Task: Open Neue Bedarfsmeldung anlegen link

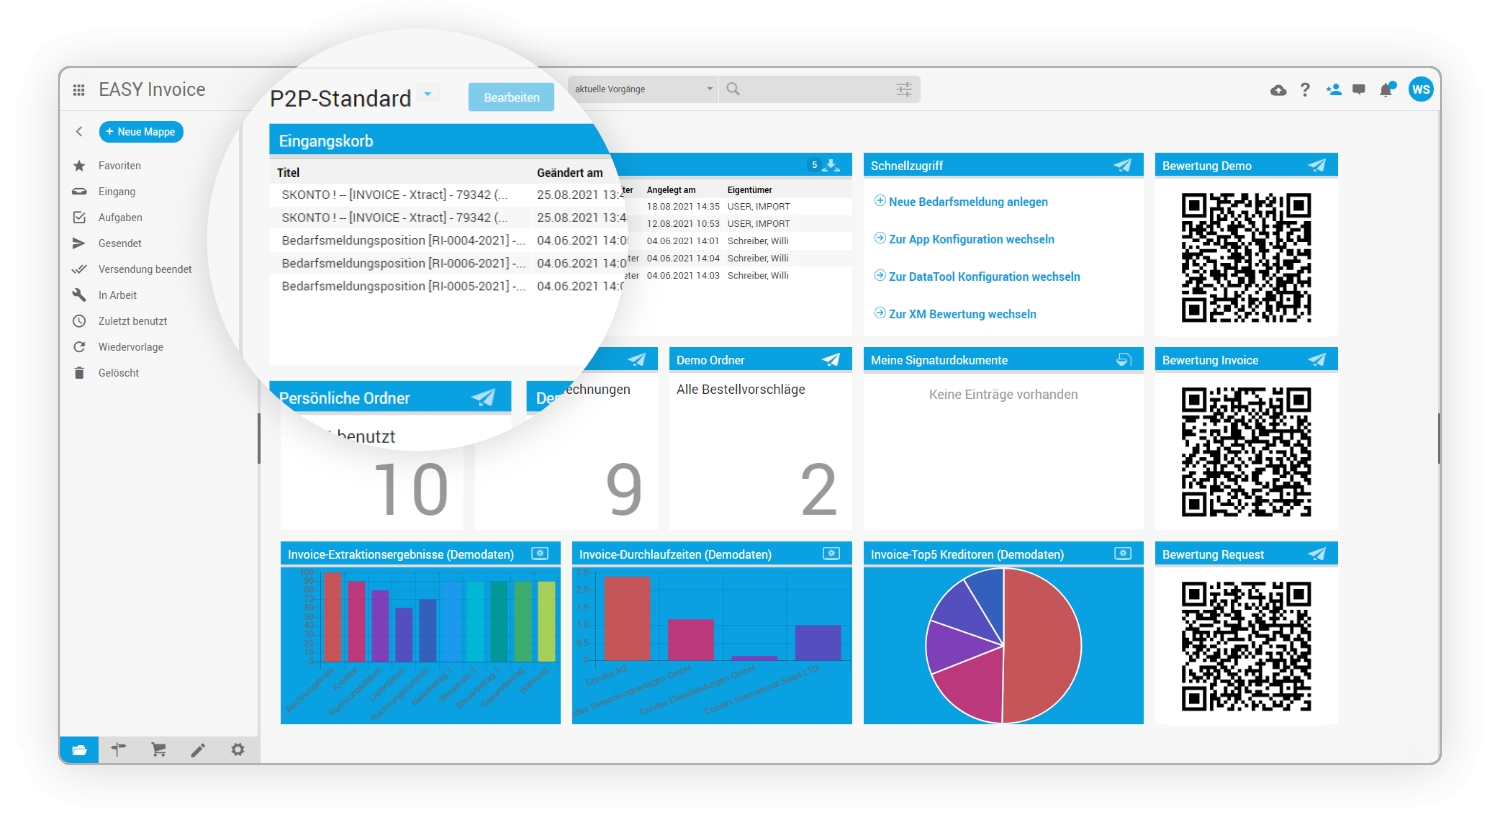Action: coord(968,202)
